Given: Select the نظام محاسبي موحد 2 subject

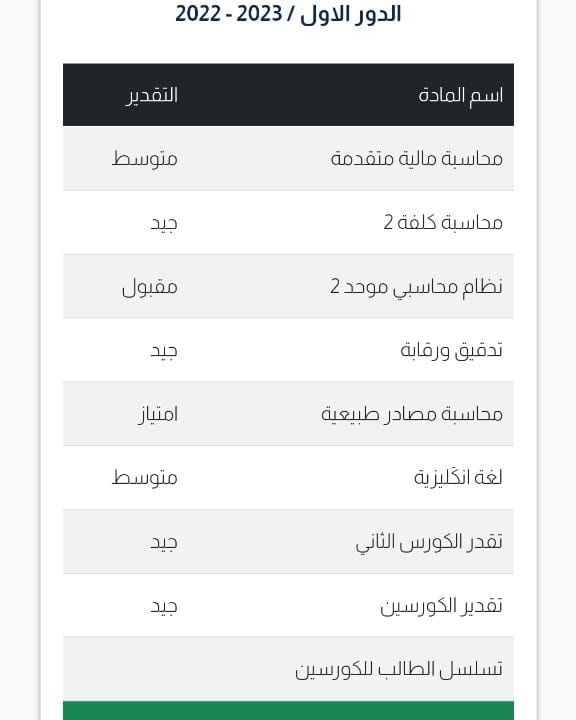Looking at the screenshot, I should 416,287.
